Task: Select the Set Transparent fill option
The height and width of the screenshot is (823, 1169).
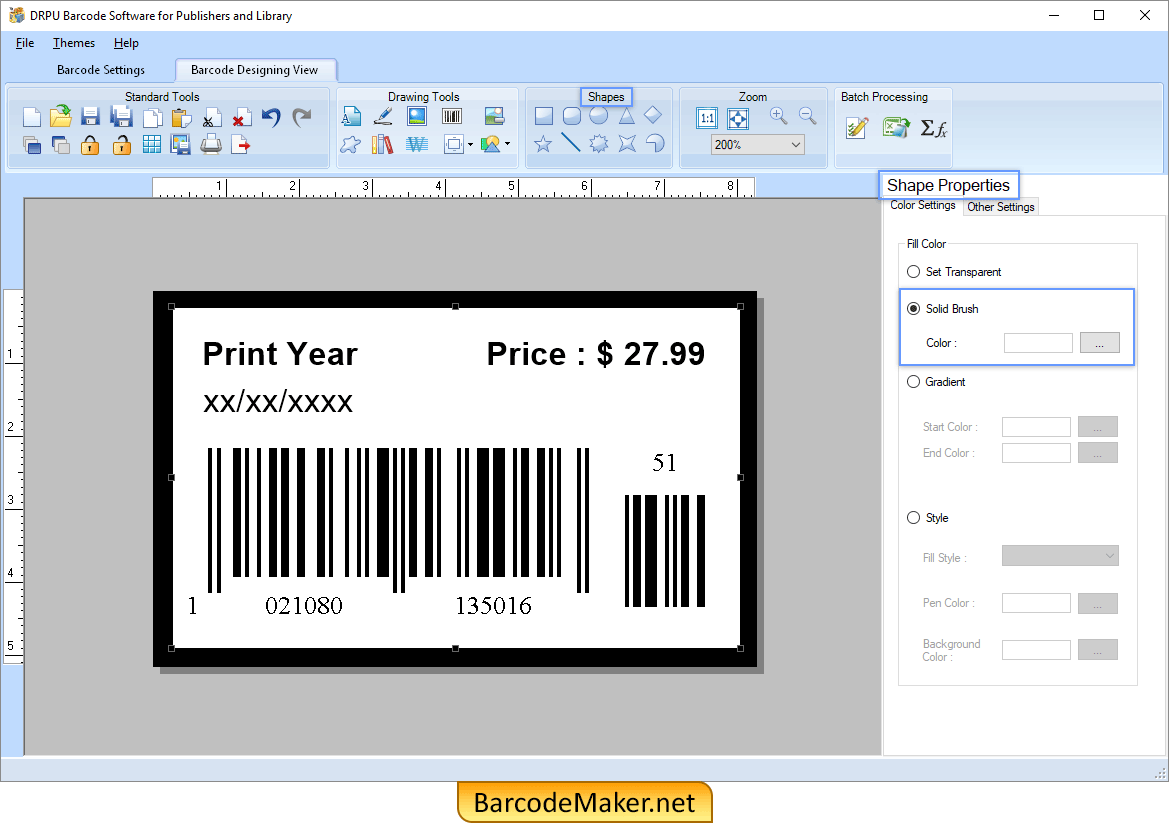Action: [x=913, y=272]
